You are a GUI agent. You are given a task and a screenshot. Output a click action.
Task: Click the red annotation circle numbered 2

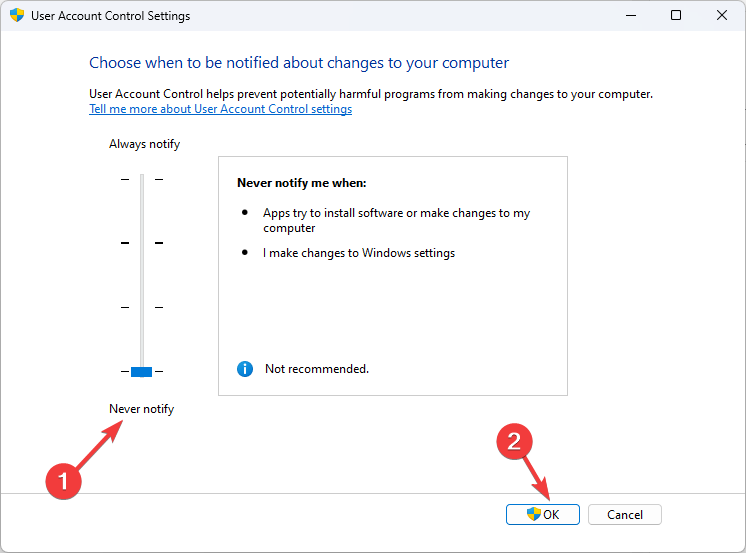click(x=515, y=443)
